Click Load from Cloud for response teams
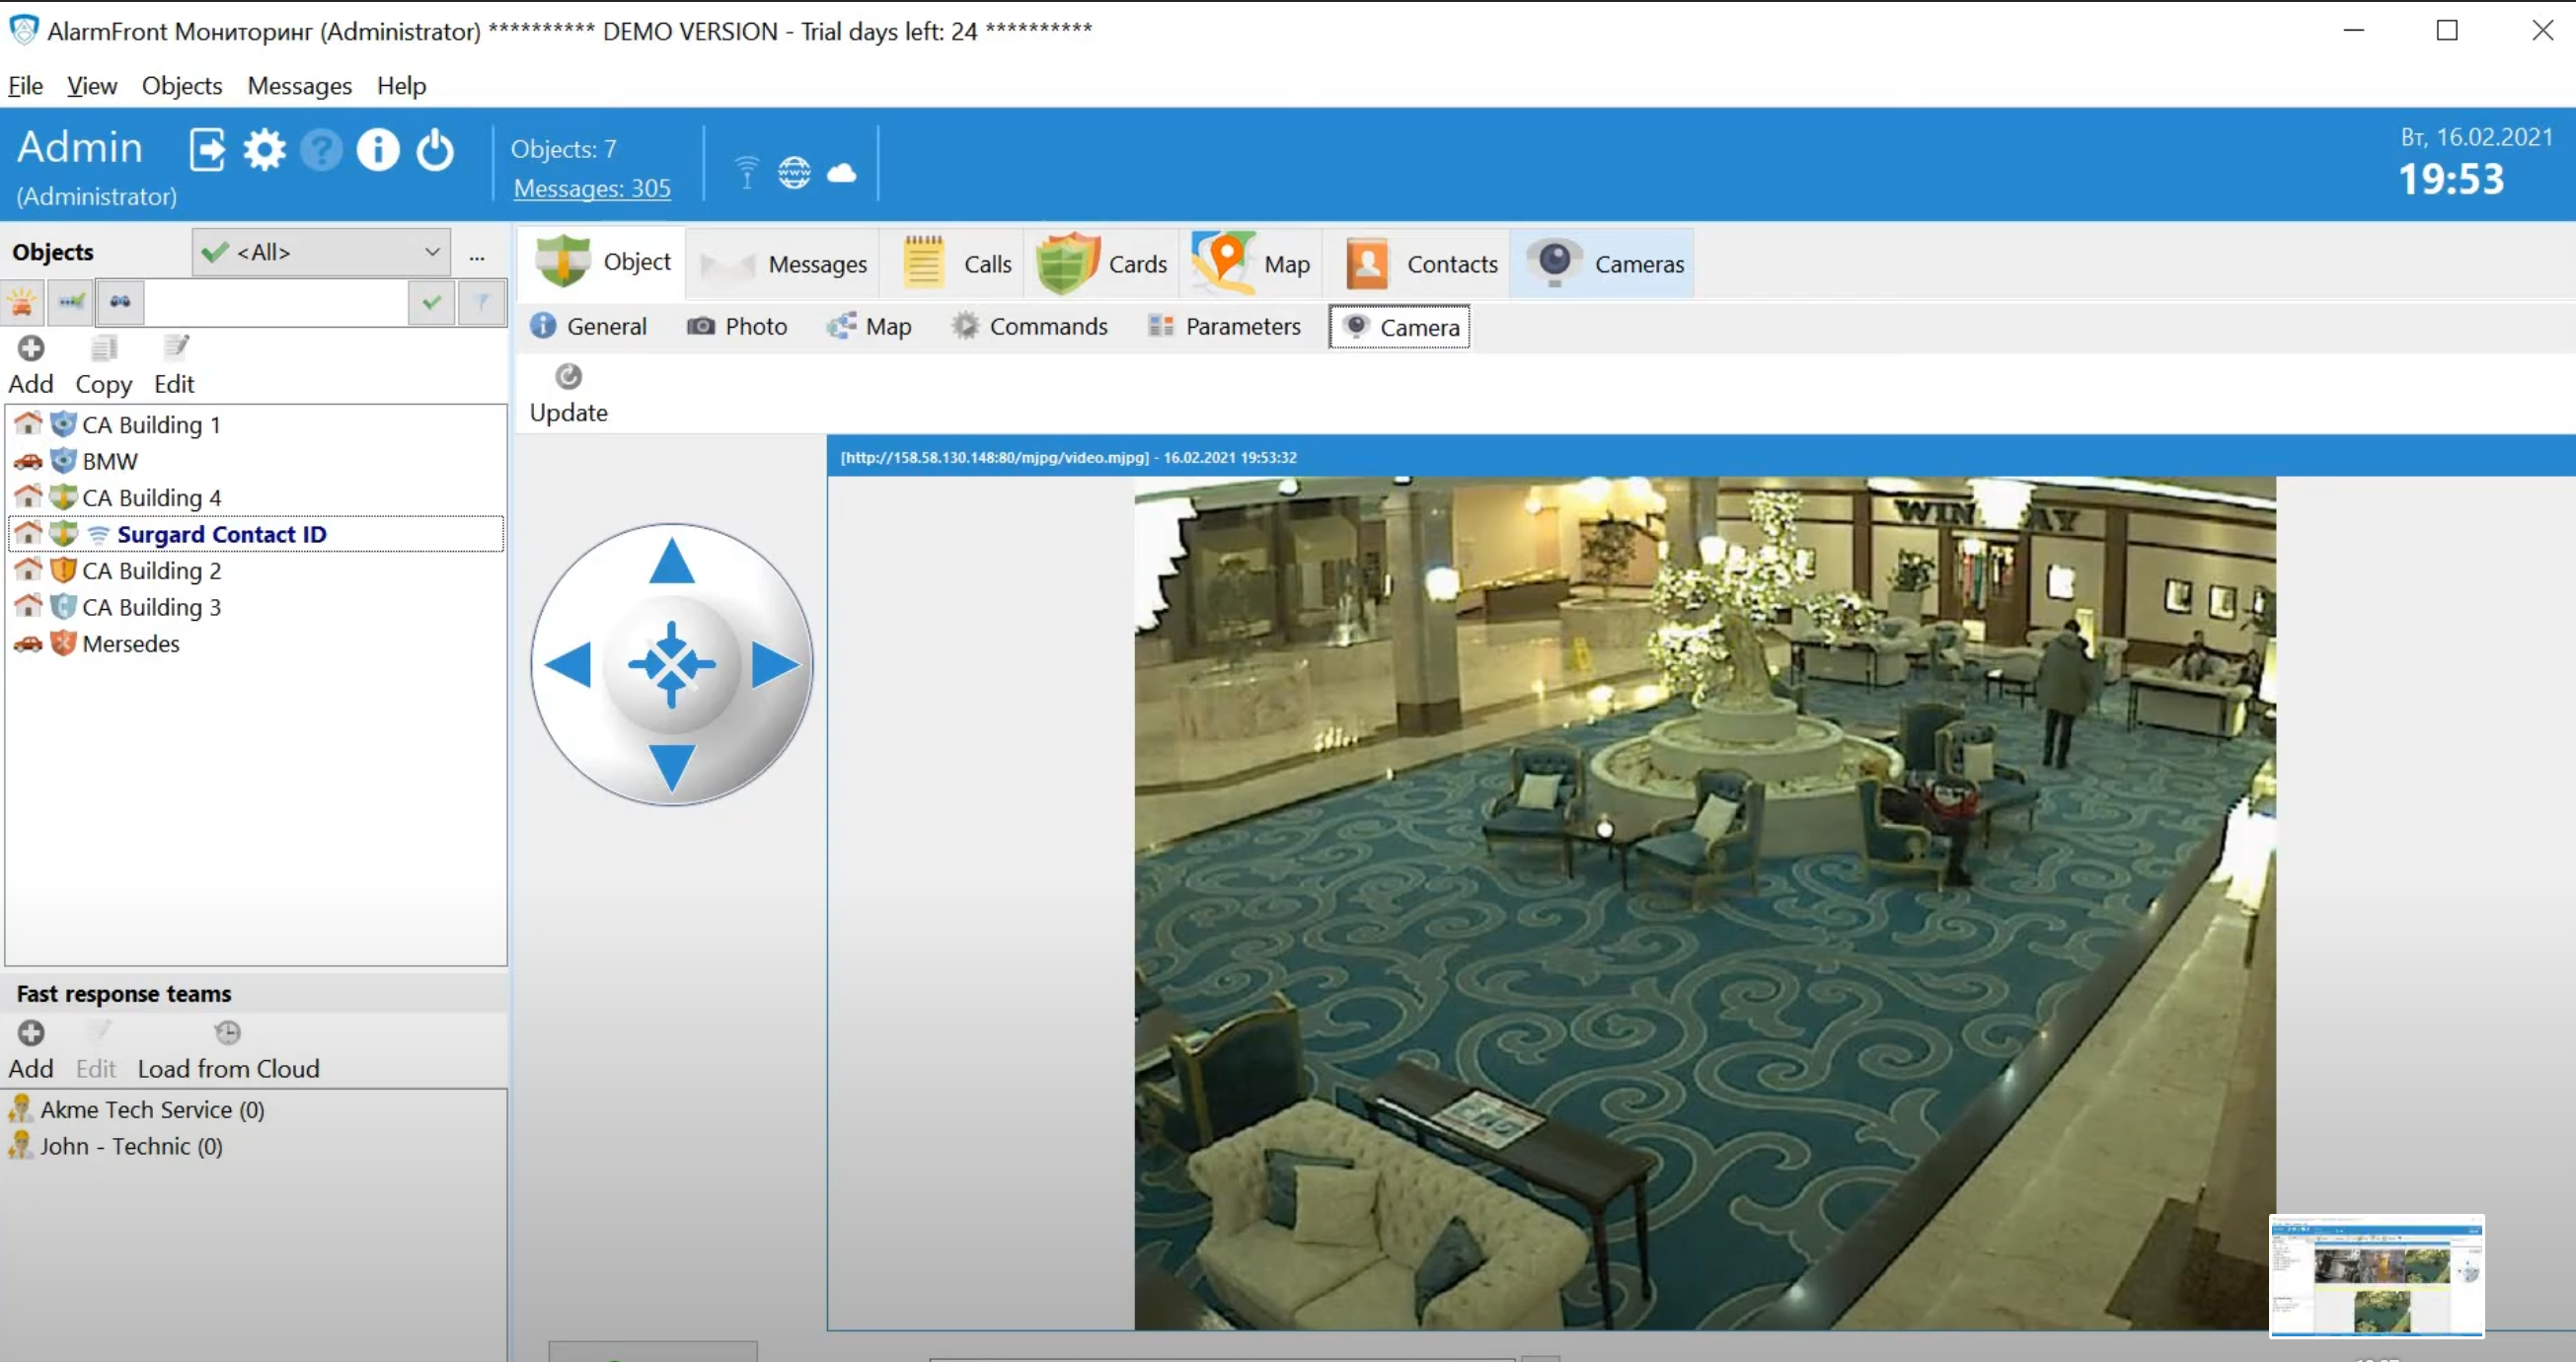The height and width of the screenshot is (1362, 2576). coord(228,1050)
